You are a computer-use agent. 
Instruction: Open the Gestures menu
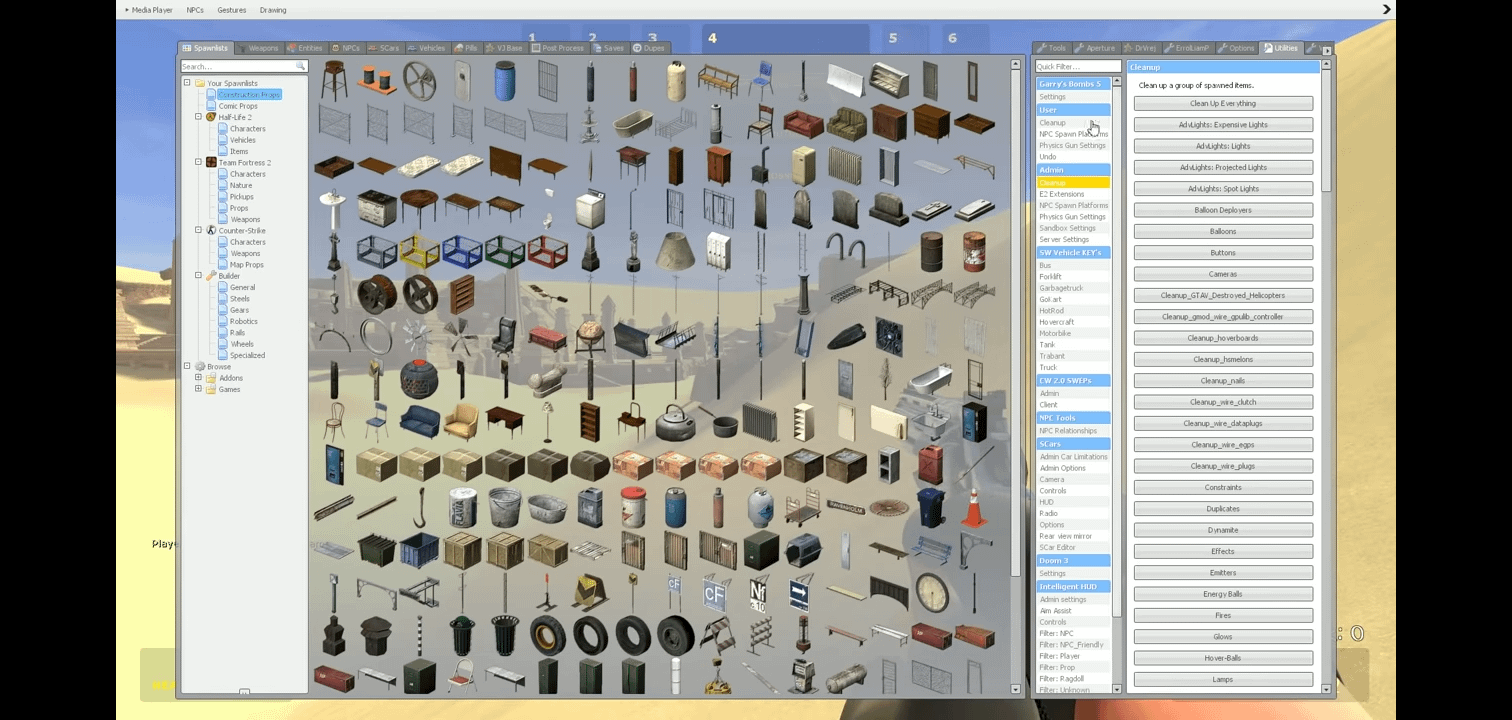pos(232,10)
